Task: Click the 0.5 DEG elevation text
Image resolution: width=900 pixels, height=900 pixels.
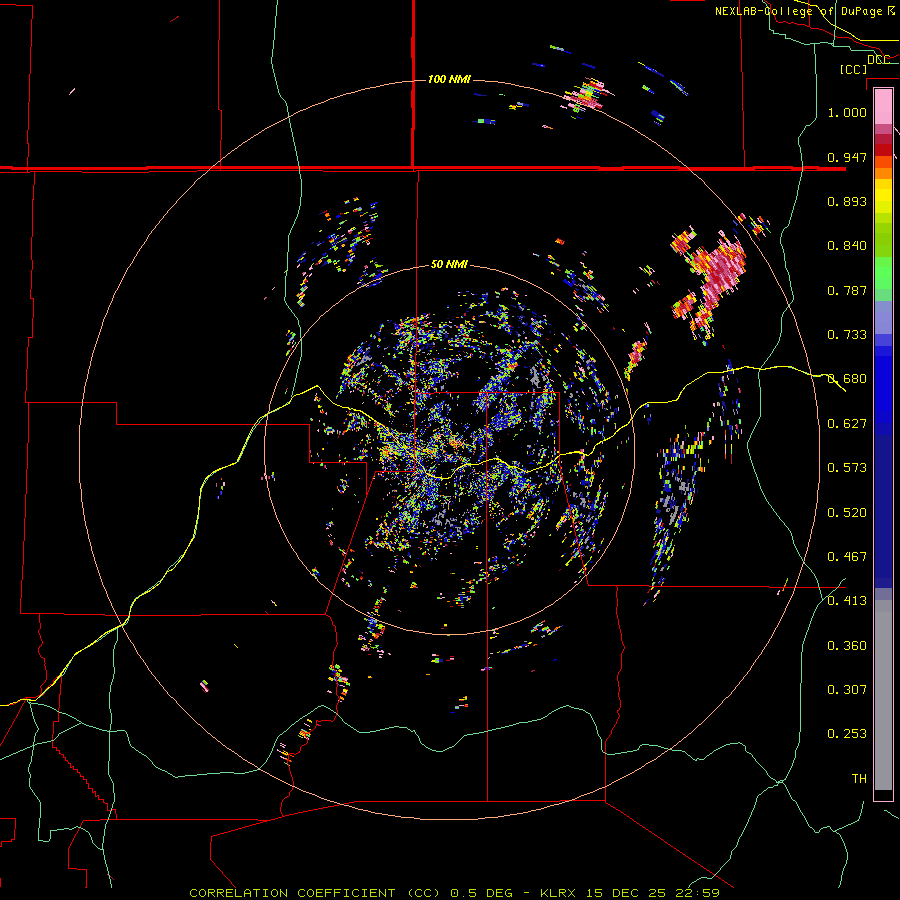Action: 481,893
